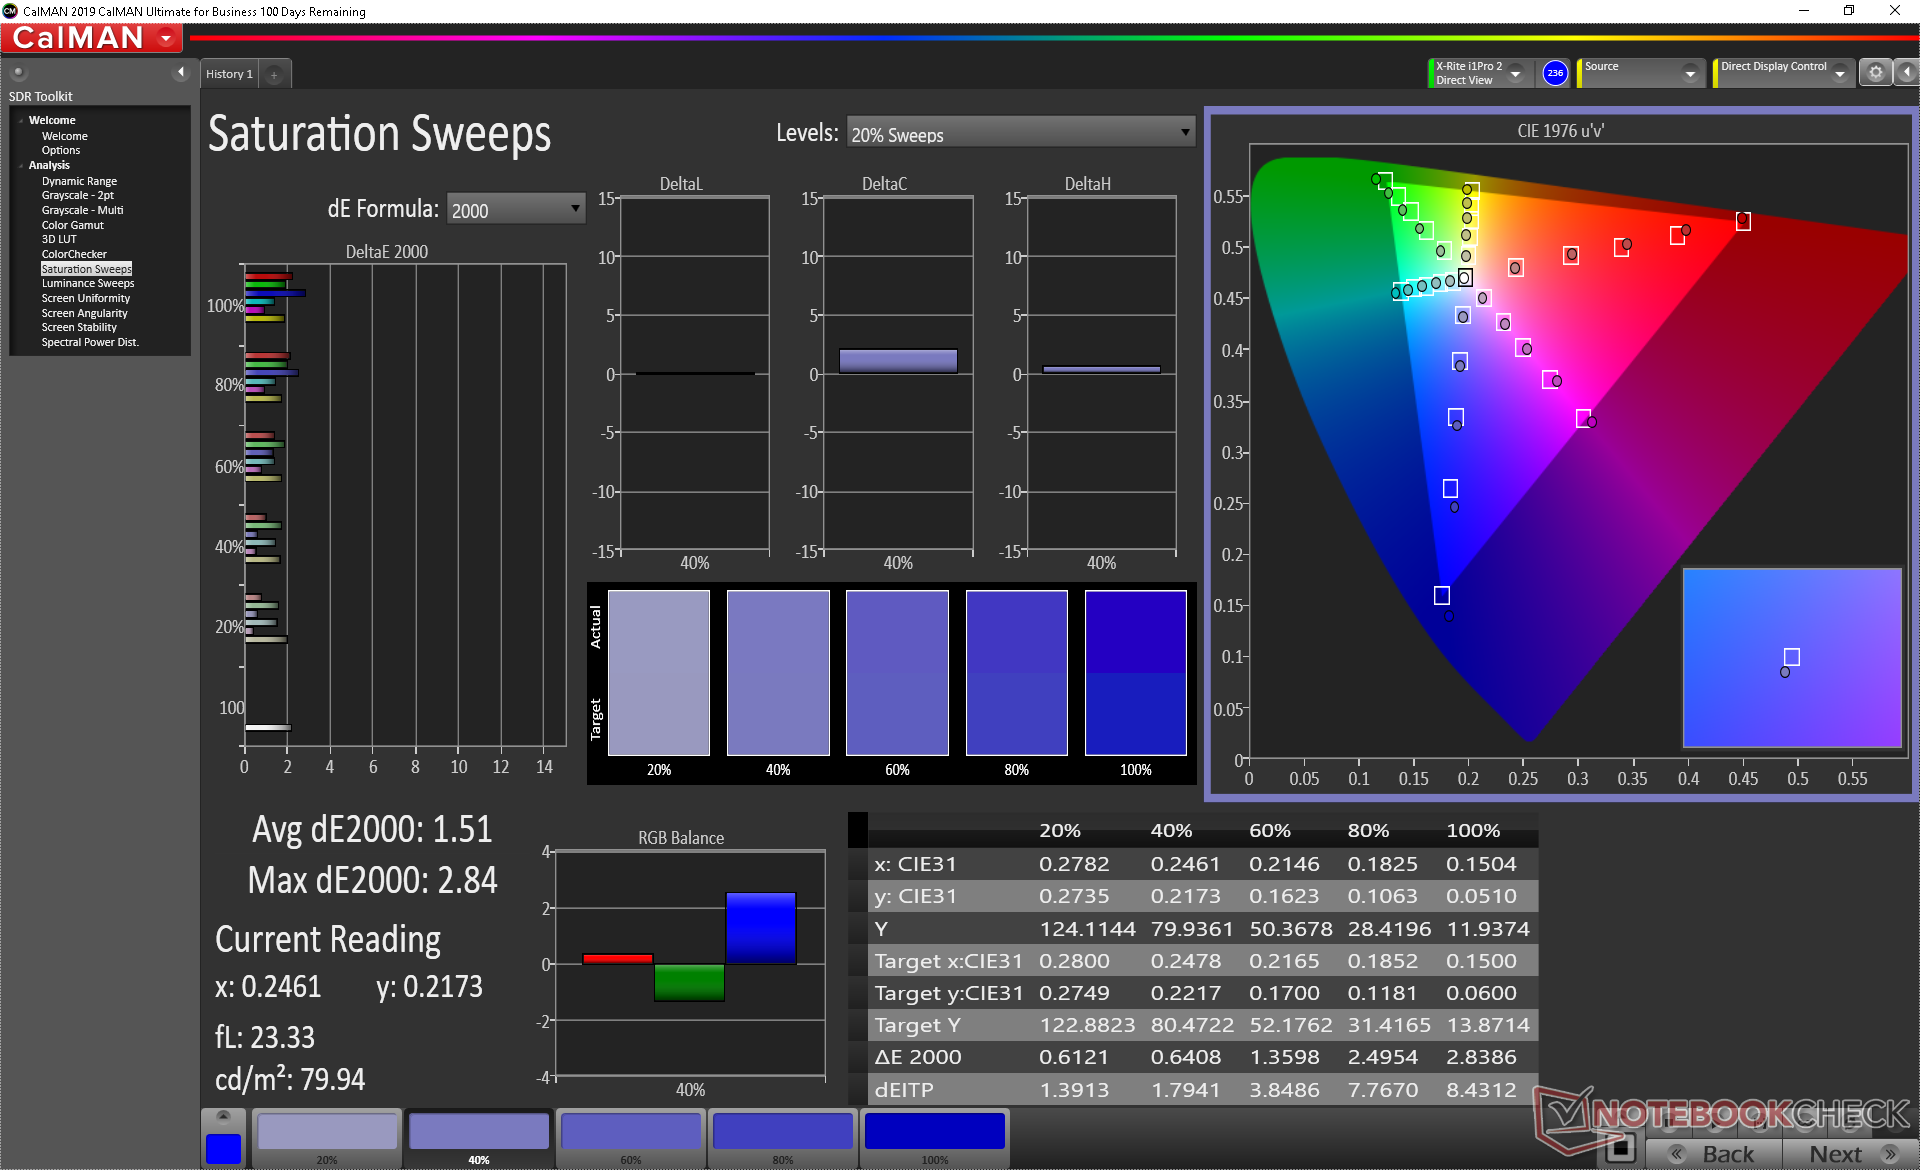Click the stop measurement square icon
Screen dimensions: 1920x1170
pos(1620,1148)
